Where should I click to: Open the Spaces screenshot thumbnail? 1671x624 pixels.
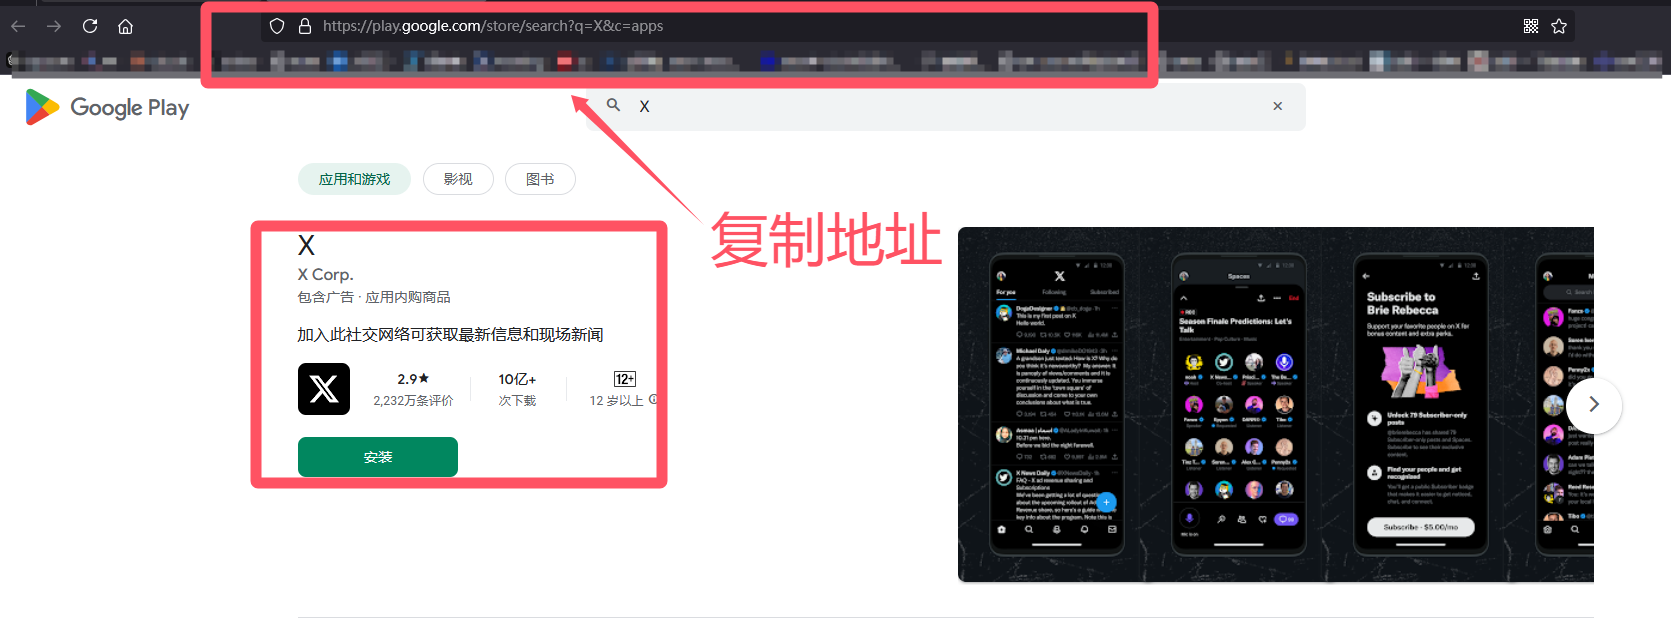click(x=1239, y=405)
